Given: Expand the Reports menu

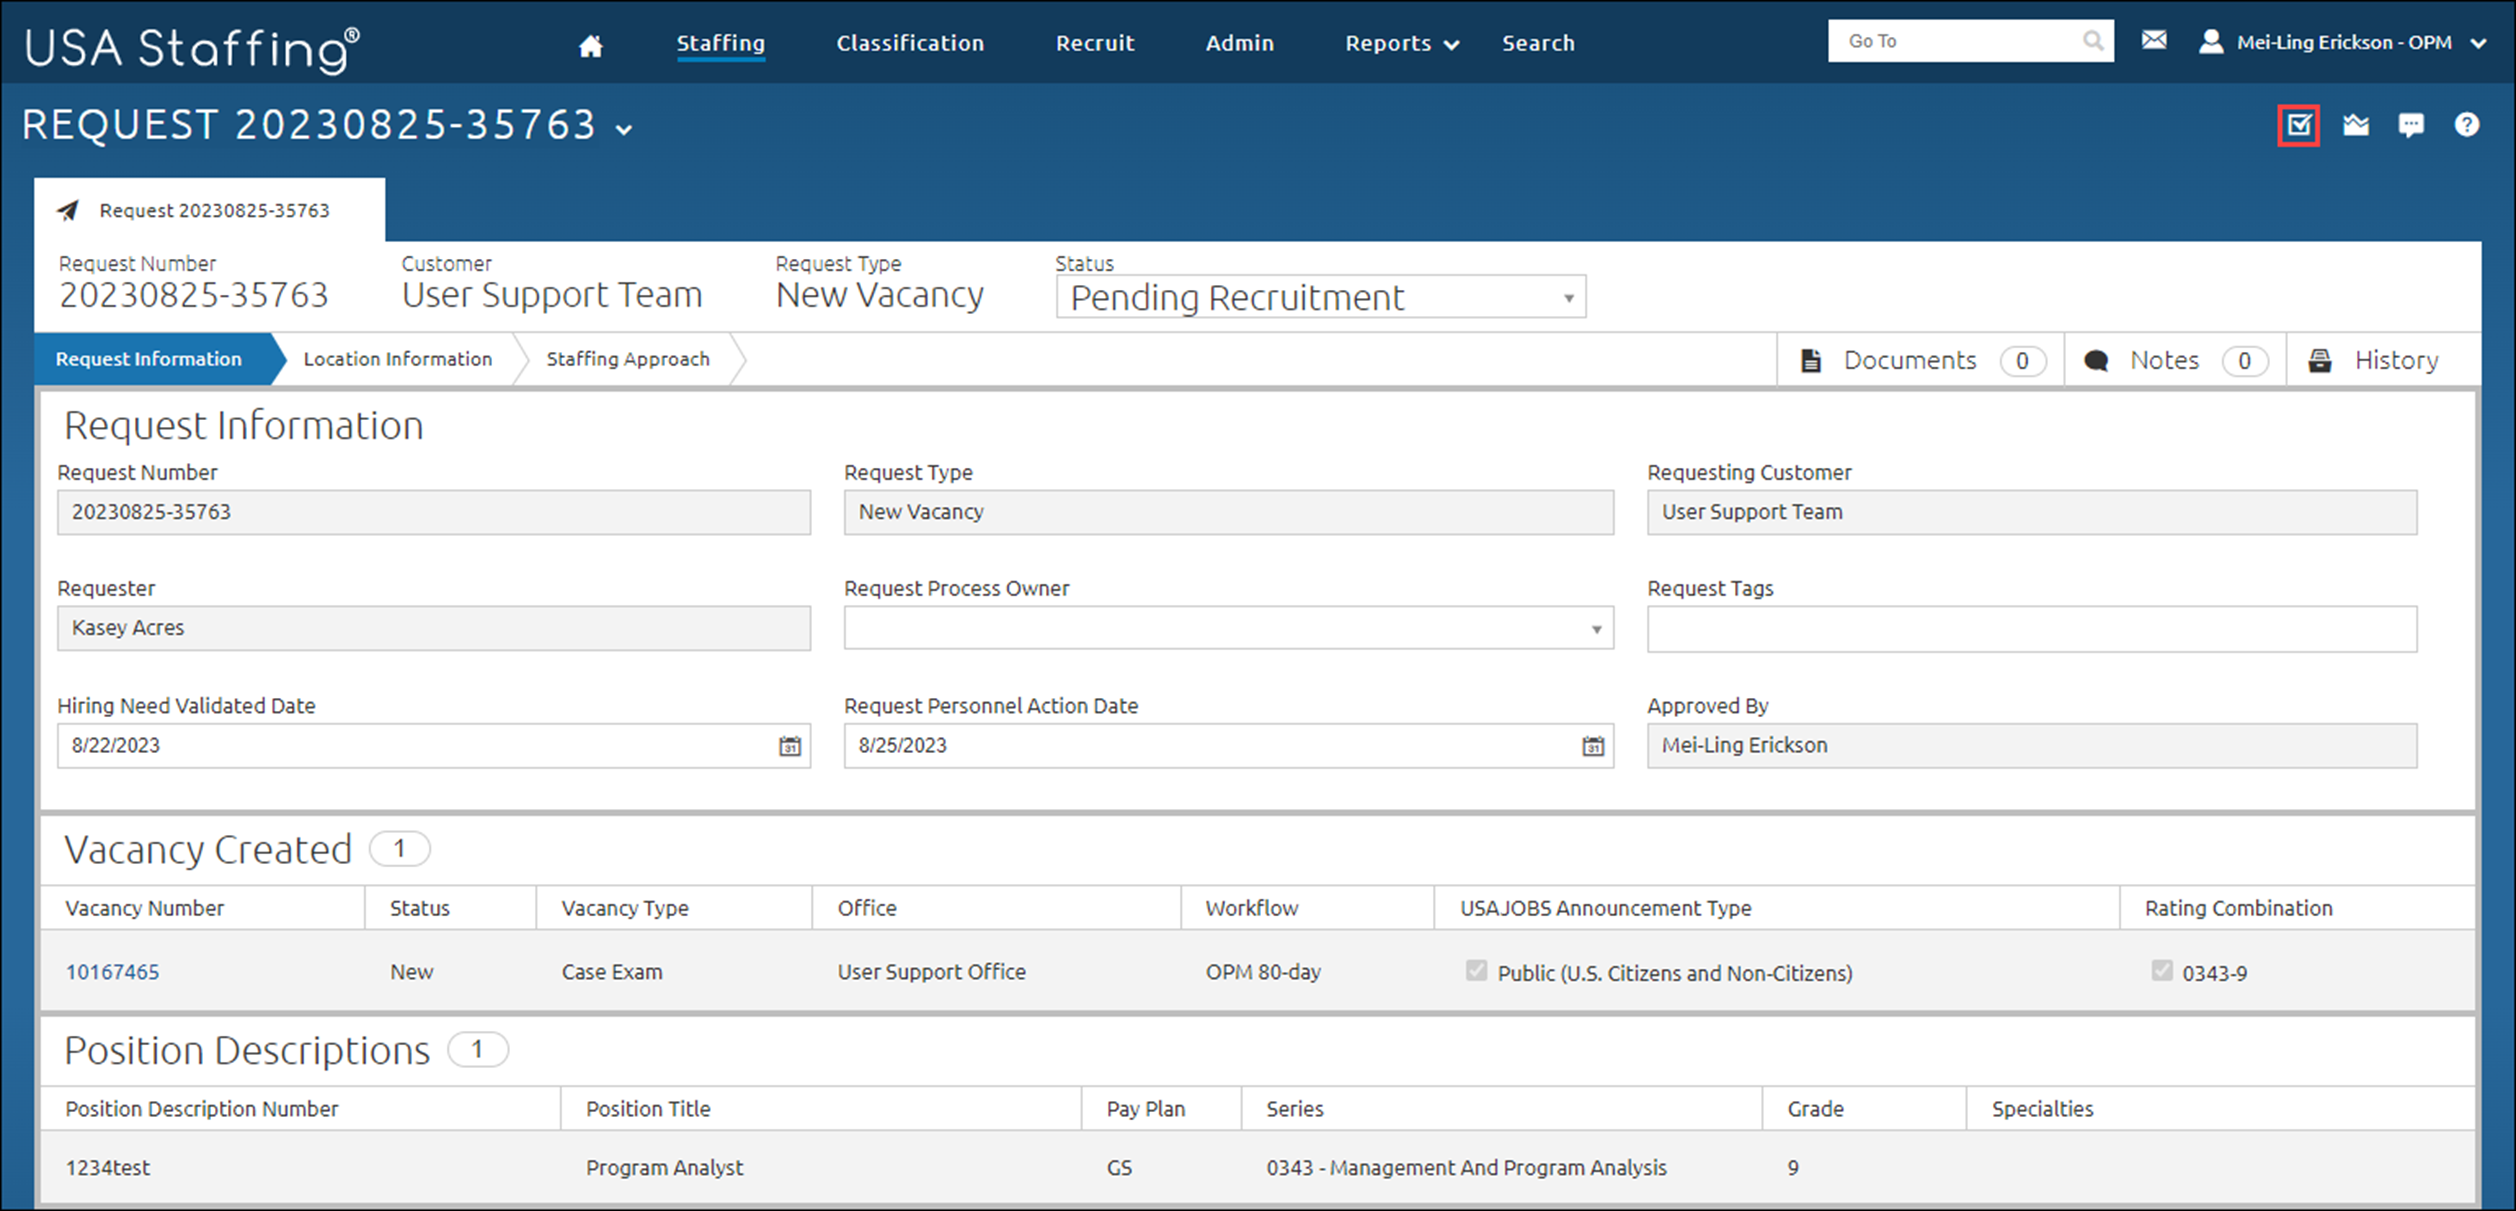Looking at the screenshot, I should 1402,43.
